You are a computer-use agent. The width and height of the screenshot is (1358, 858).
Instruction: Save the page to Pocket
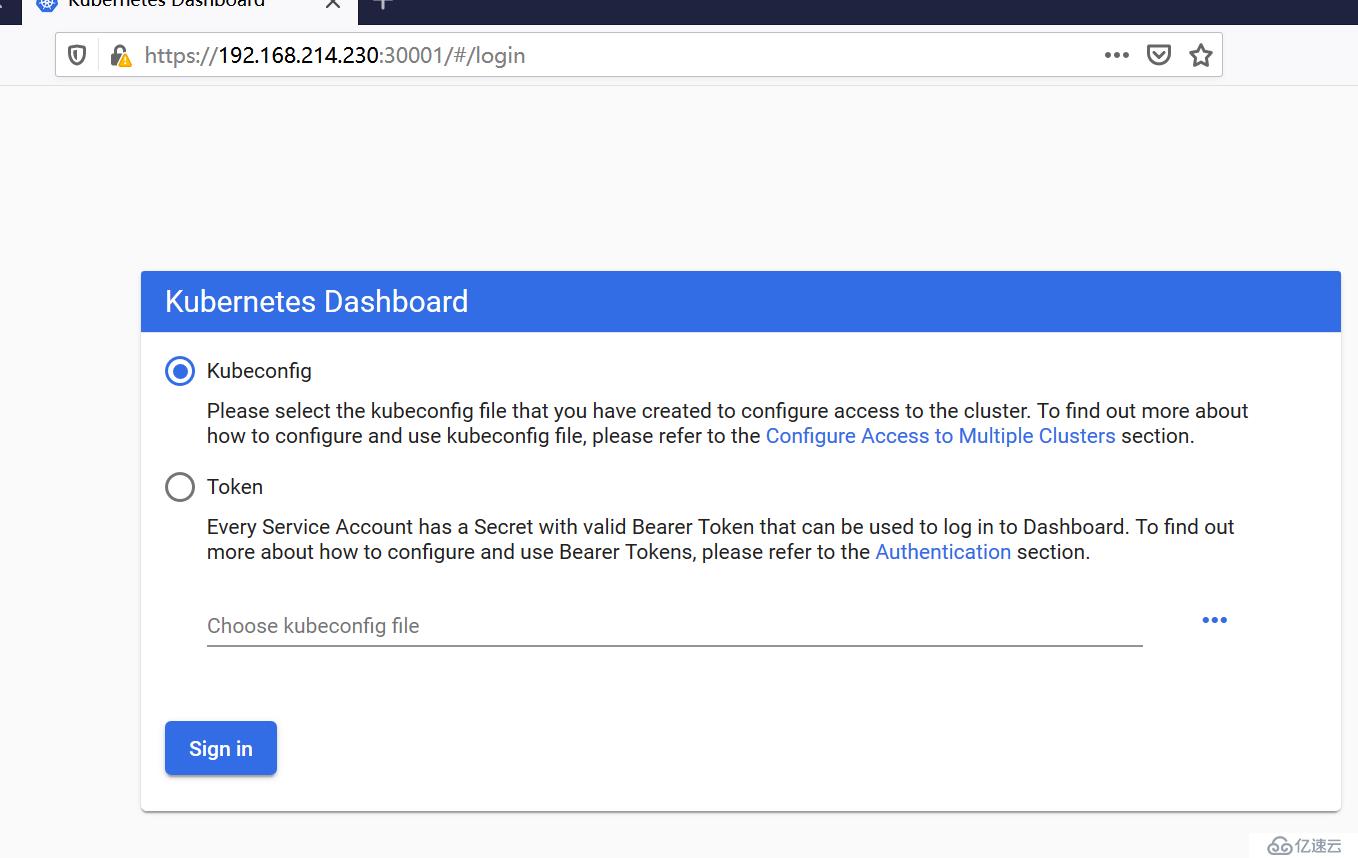(x=1159, y=55)
